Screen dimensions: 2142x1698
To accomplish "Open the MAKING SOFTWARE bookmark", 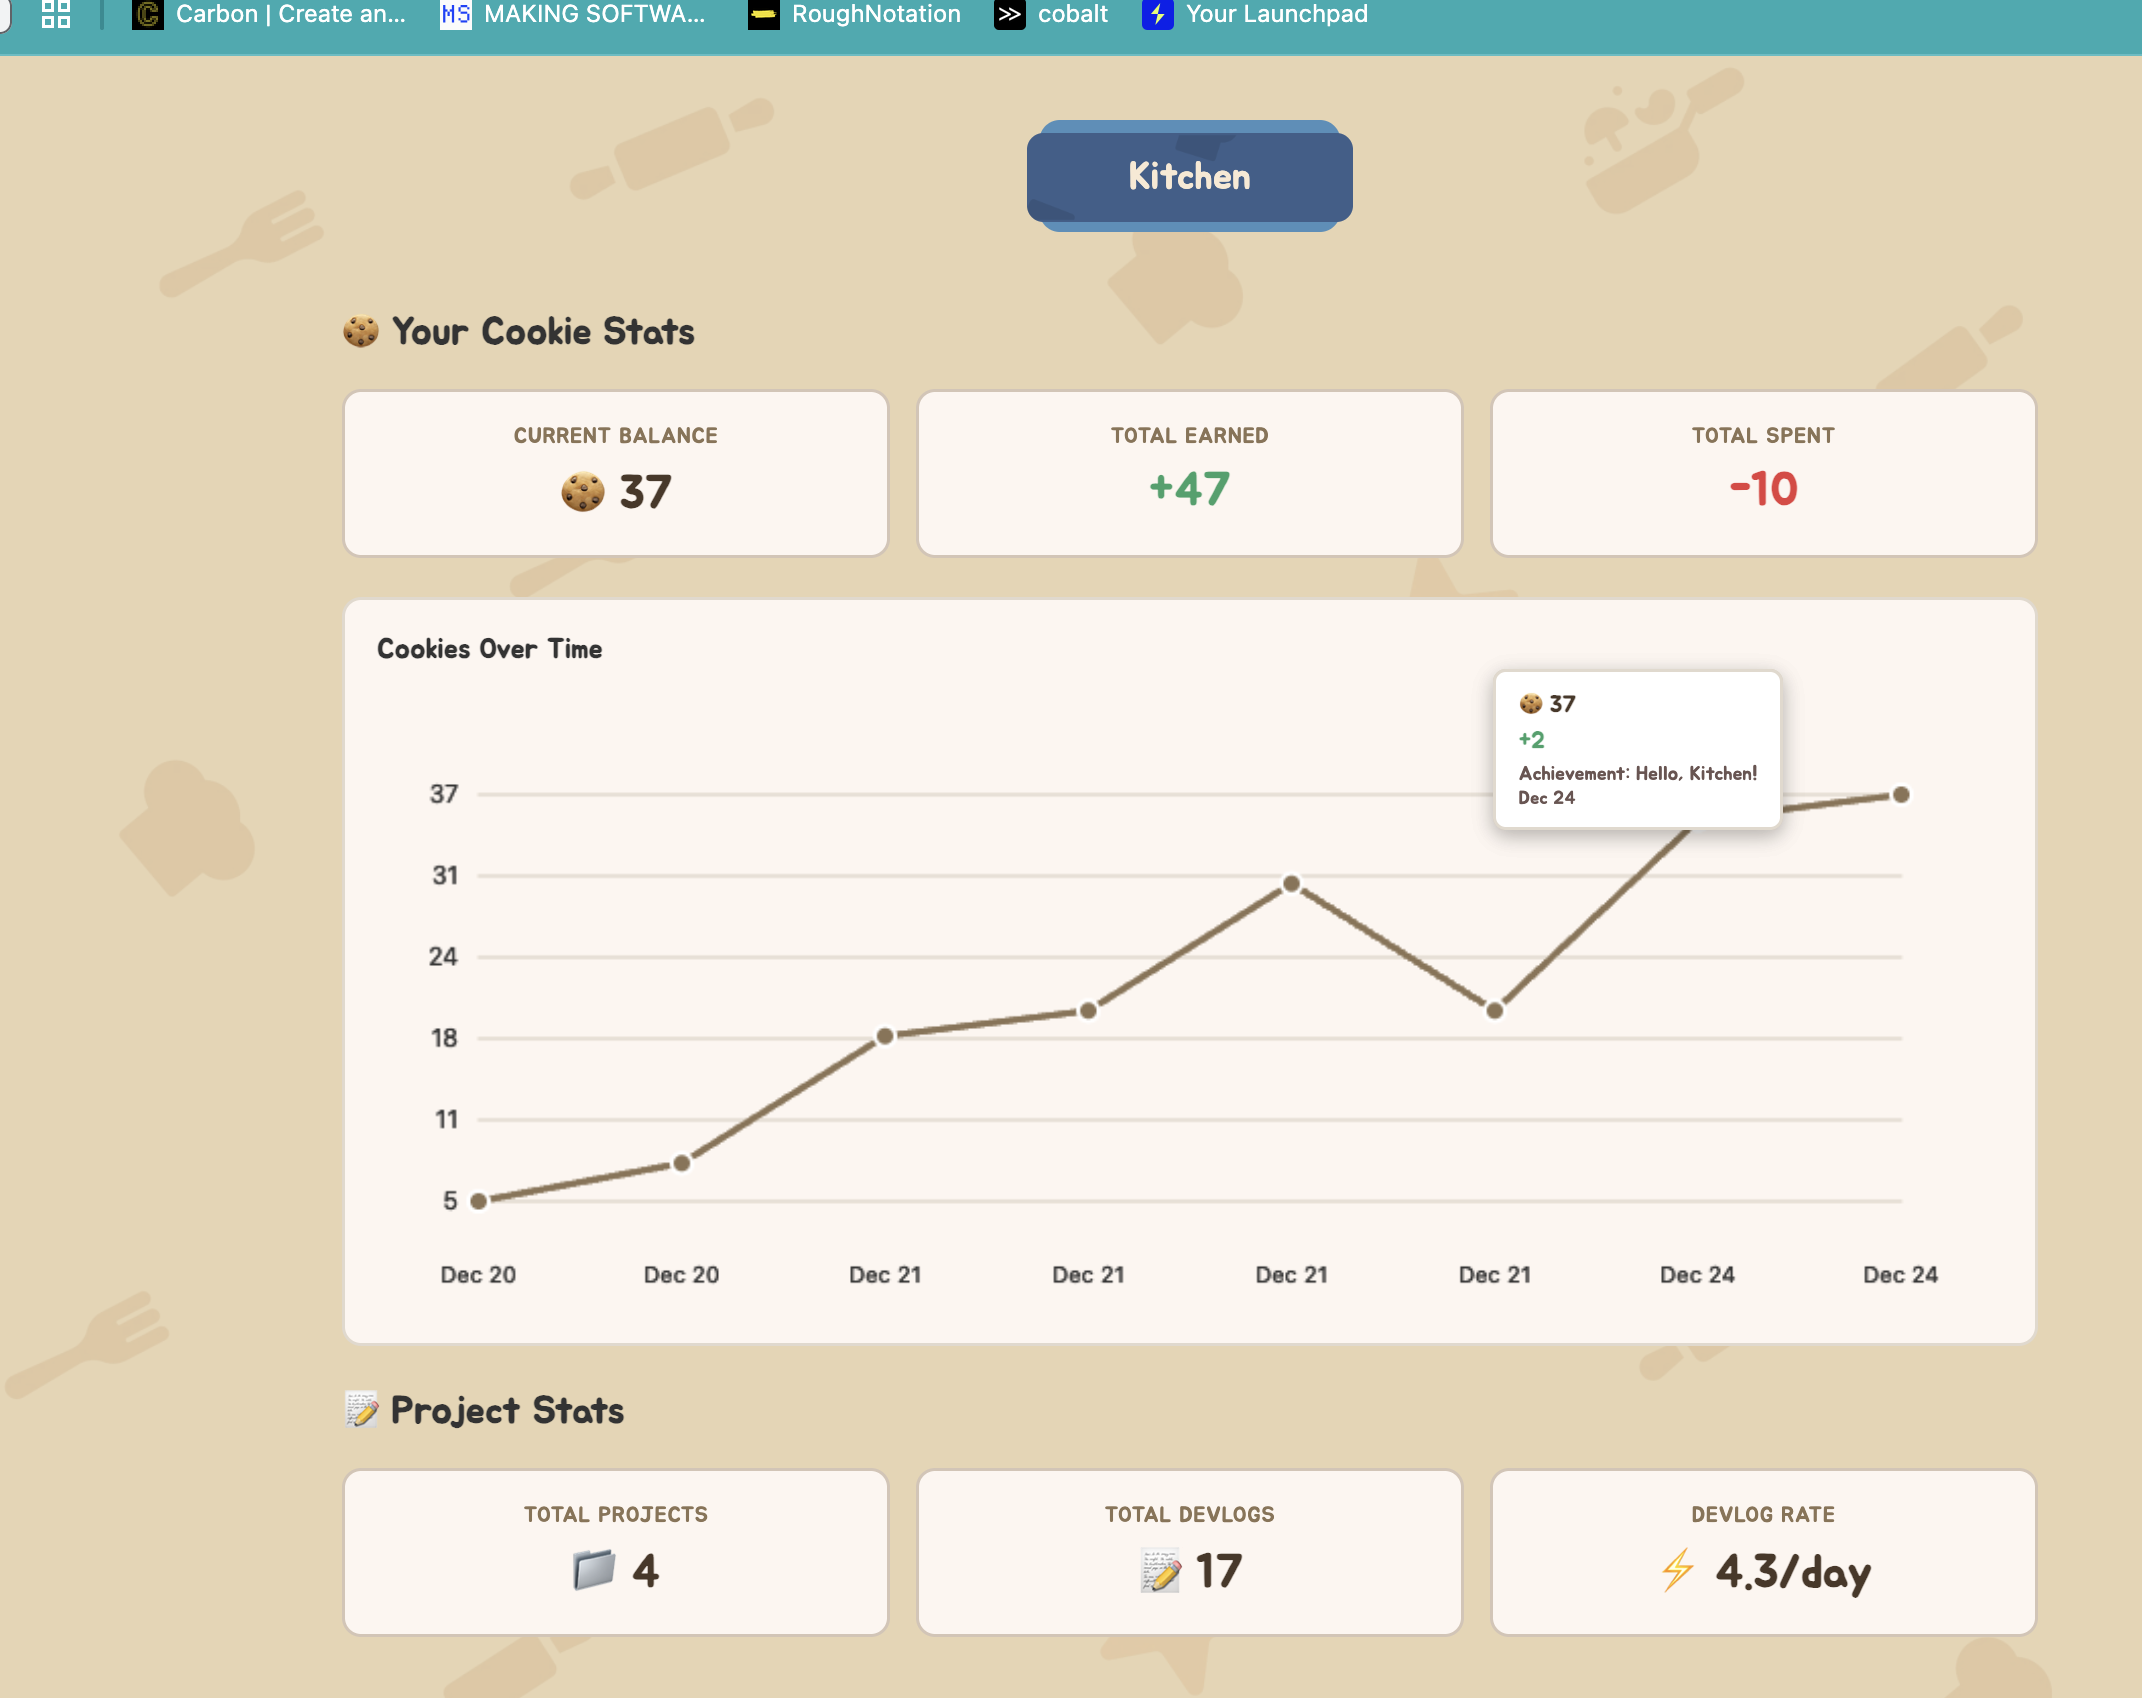I will coord(574,14).
